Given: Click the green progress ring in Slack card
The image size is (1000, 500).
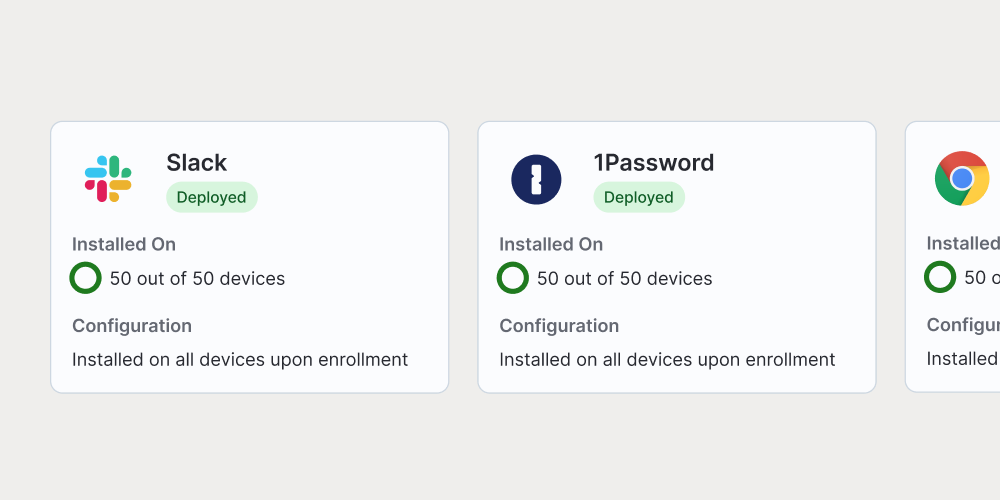Looking at the screenshot, I should (x=86, y=278).
